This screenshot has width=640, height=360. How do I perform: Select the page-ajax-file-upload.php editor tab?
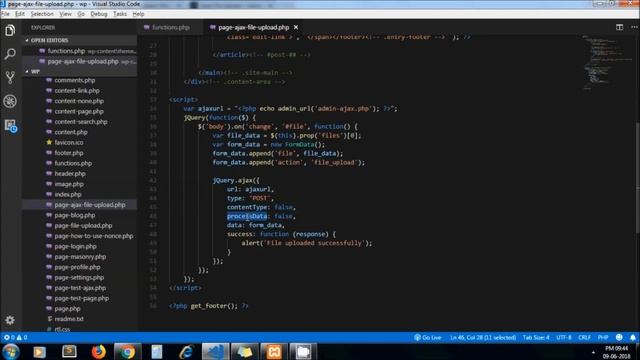[253, 27]
